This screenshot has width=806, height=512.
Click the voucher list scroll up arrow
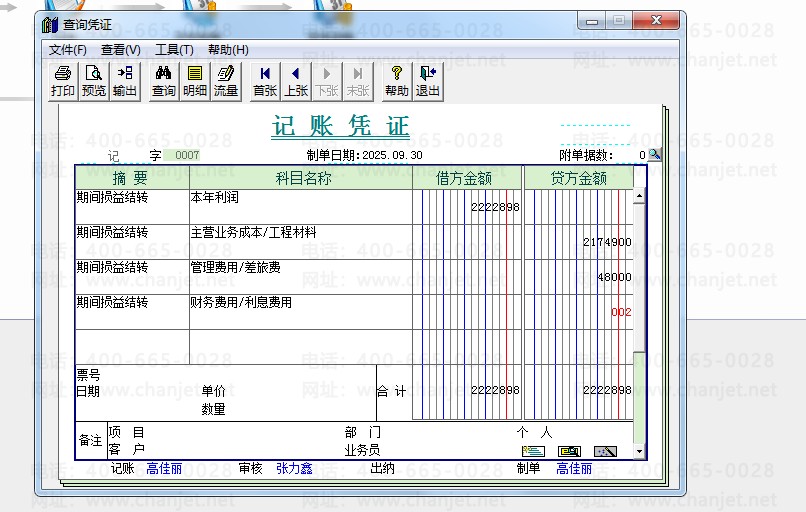click(x=639, y=196)
